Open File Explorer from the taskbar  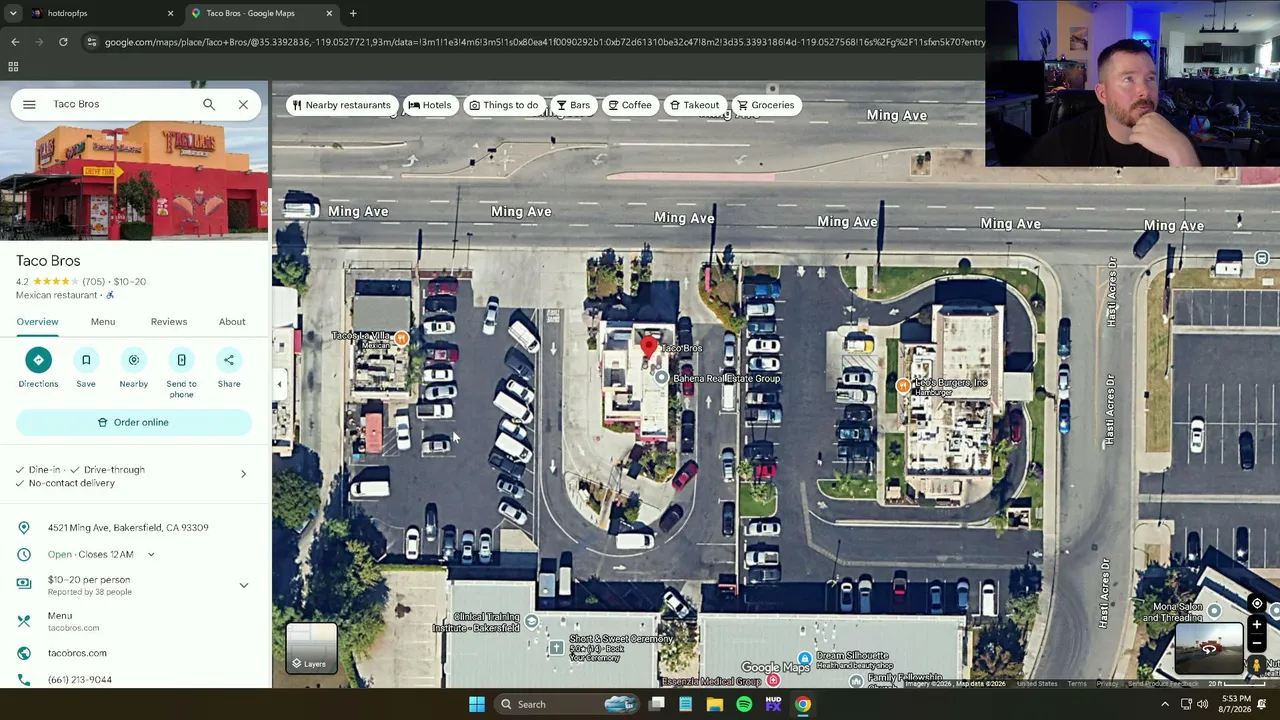[714, 704]
